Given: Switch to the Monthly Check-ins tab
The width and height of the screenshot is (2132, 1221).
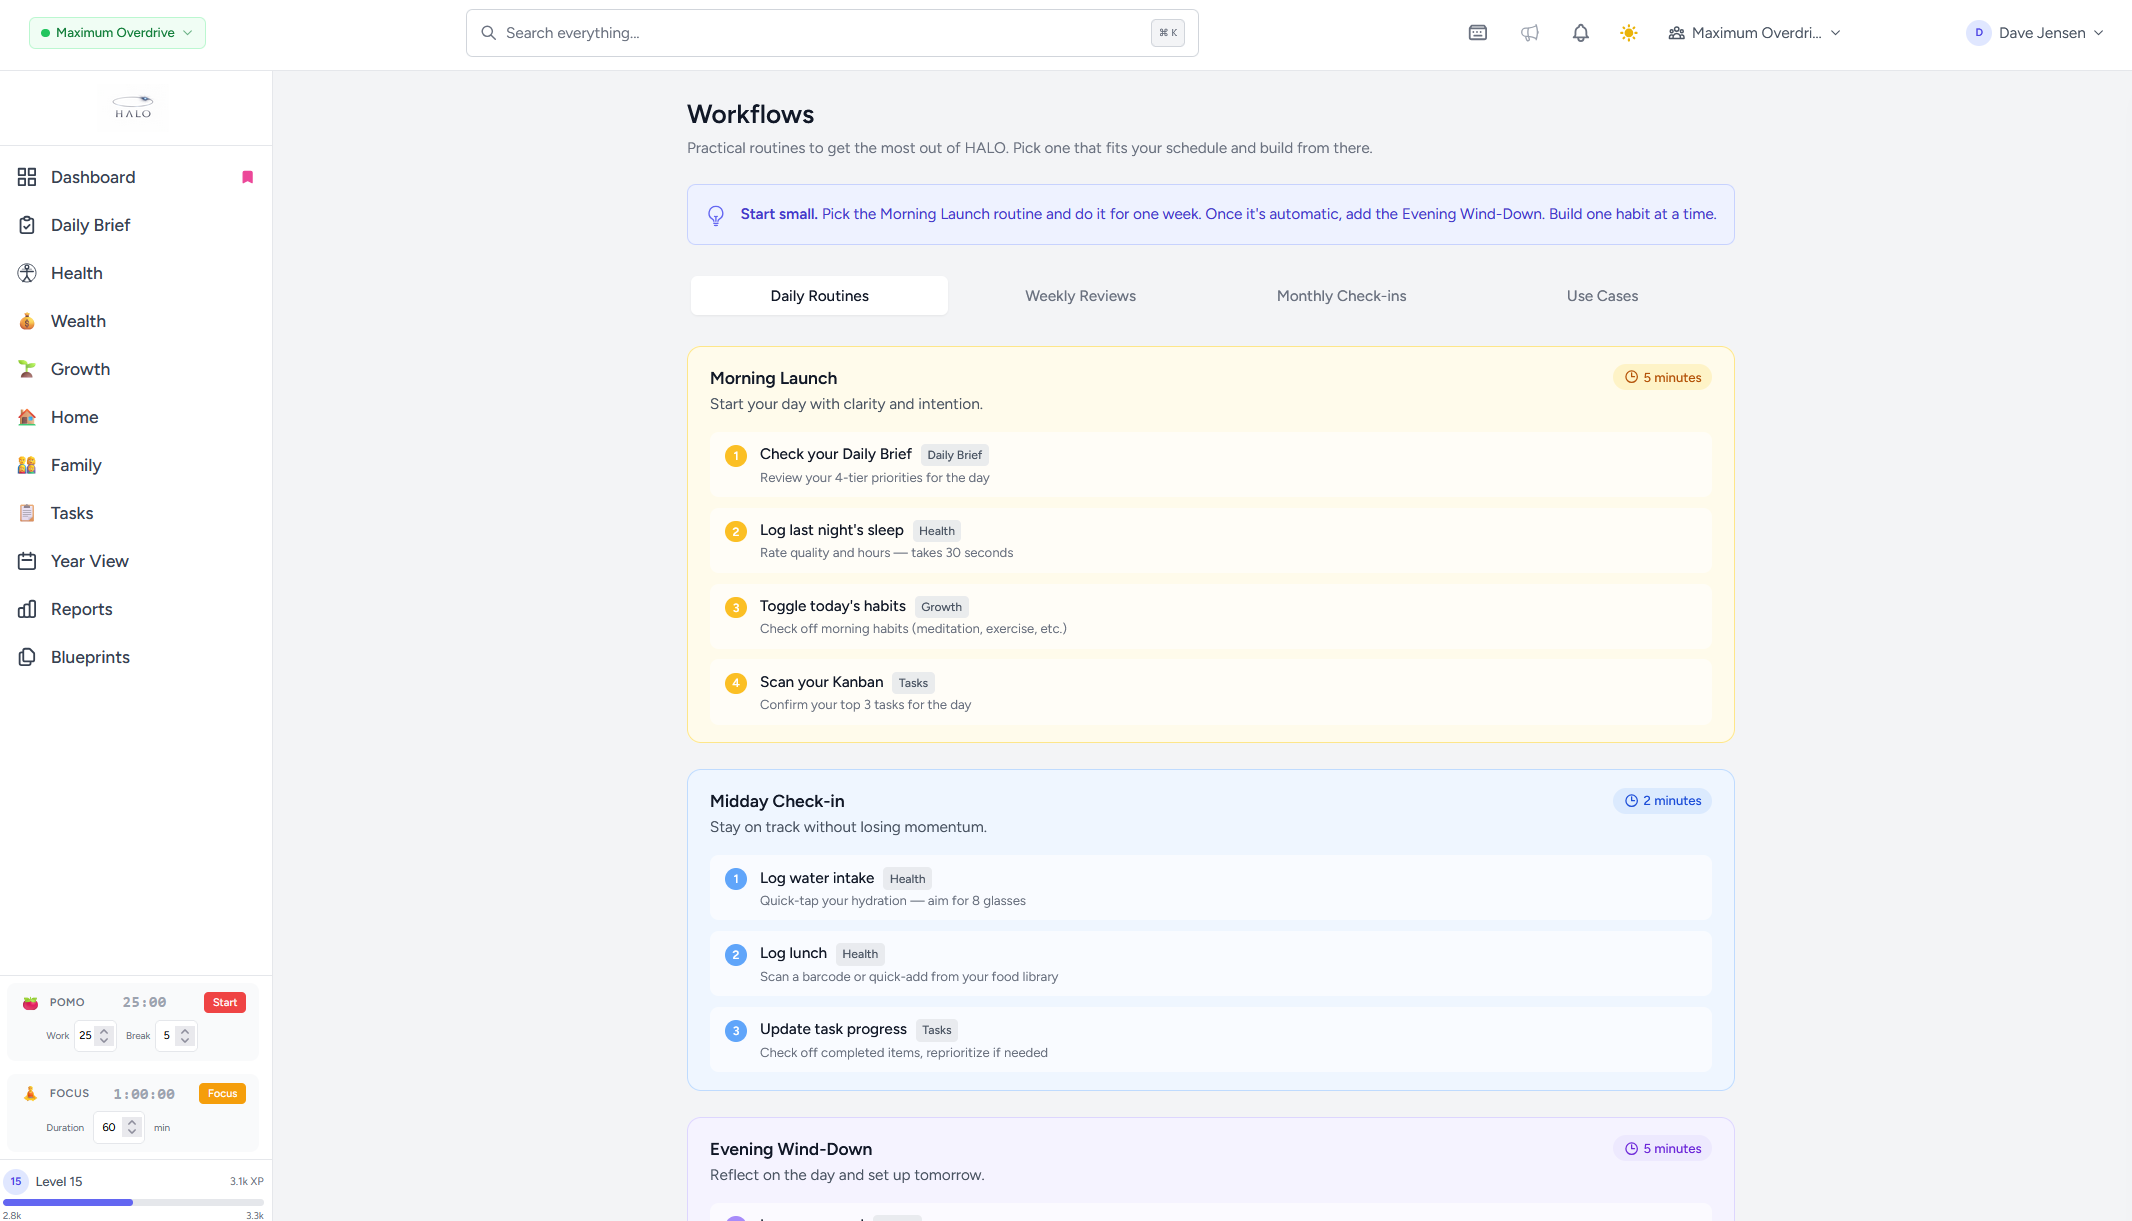Looking at the screenshot, I should (1341, 296).
